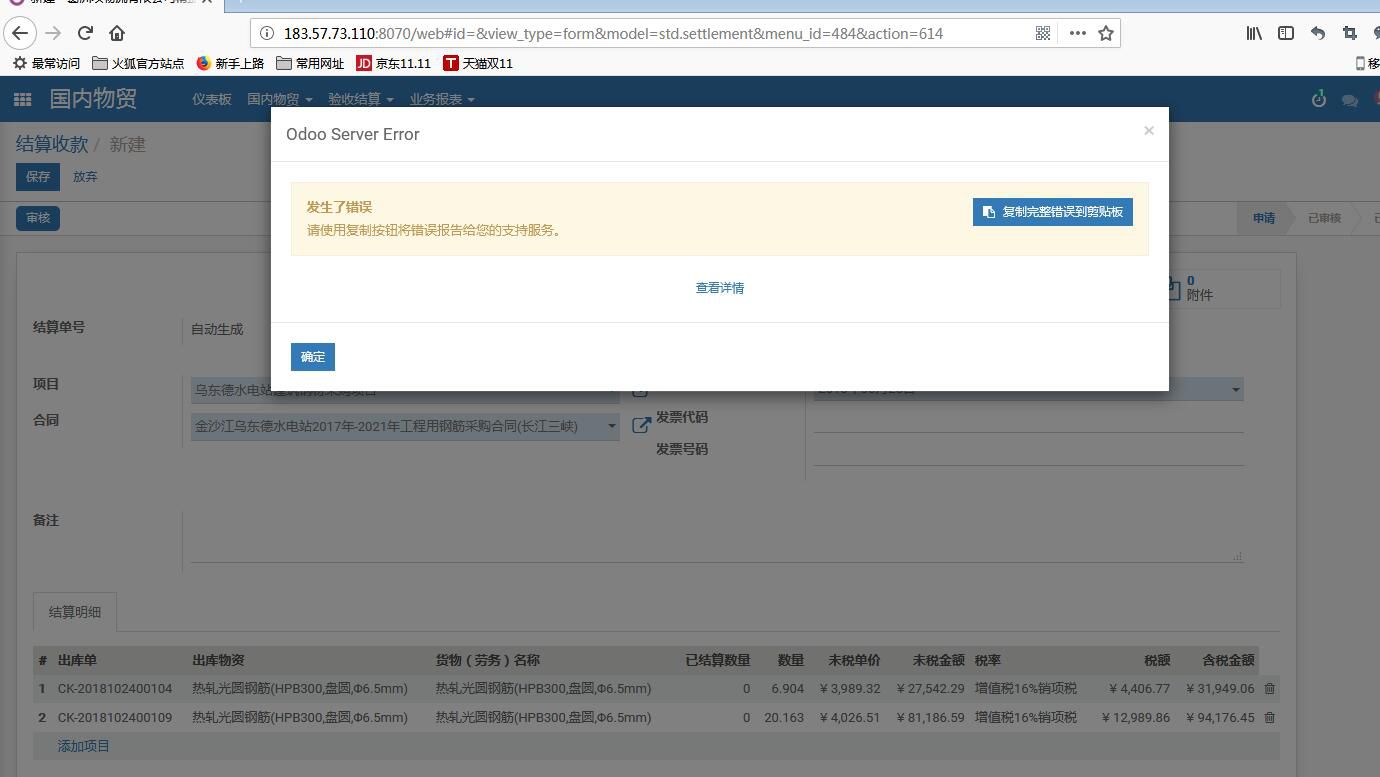Close the Odoo Server Error dialog

pos(1148,131)
